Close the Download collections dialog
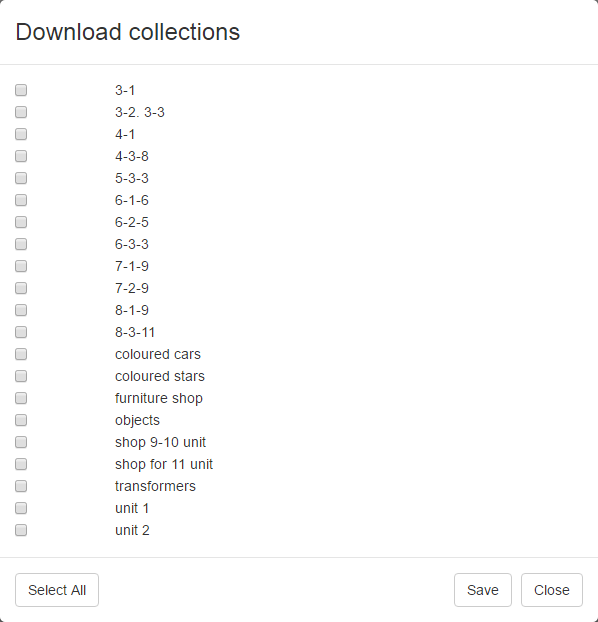Viewport: 598px width, 622px height. click(x=552, y=590)
